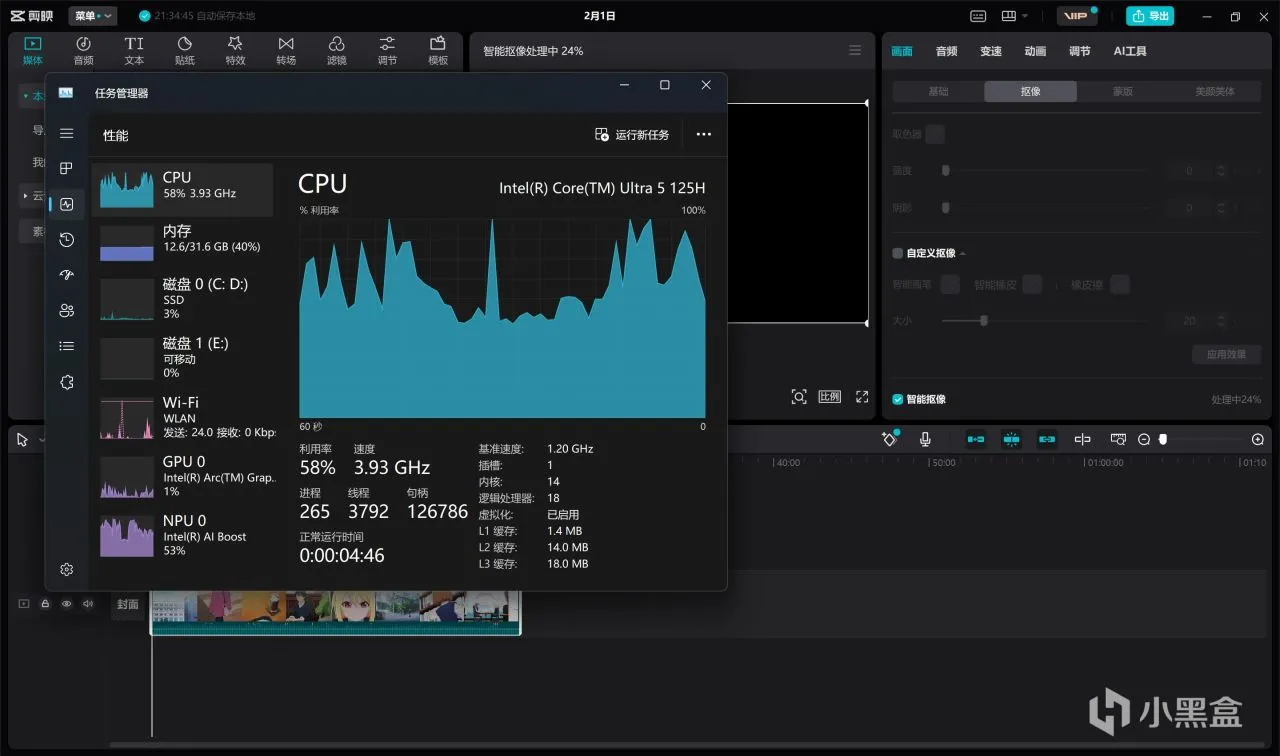Screen dimensions: 1280x756
Task: Open the 音频 audio library tool
Action: pyautogui.click(x=83, y=51)
